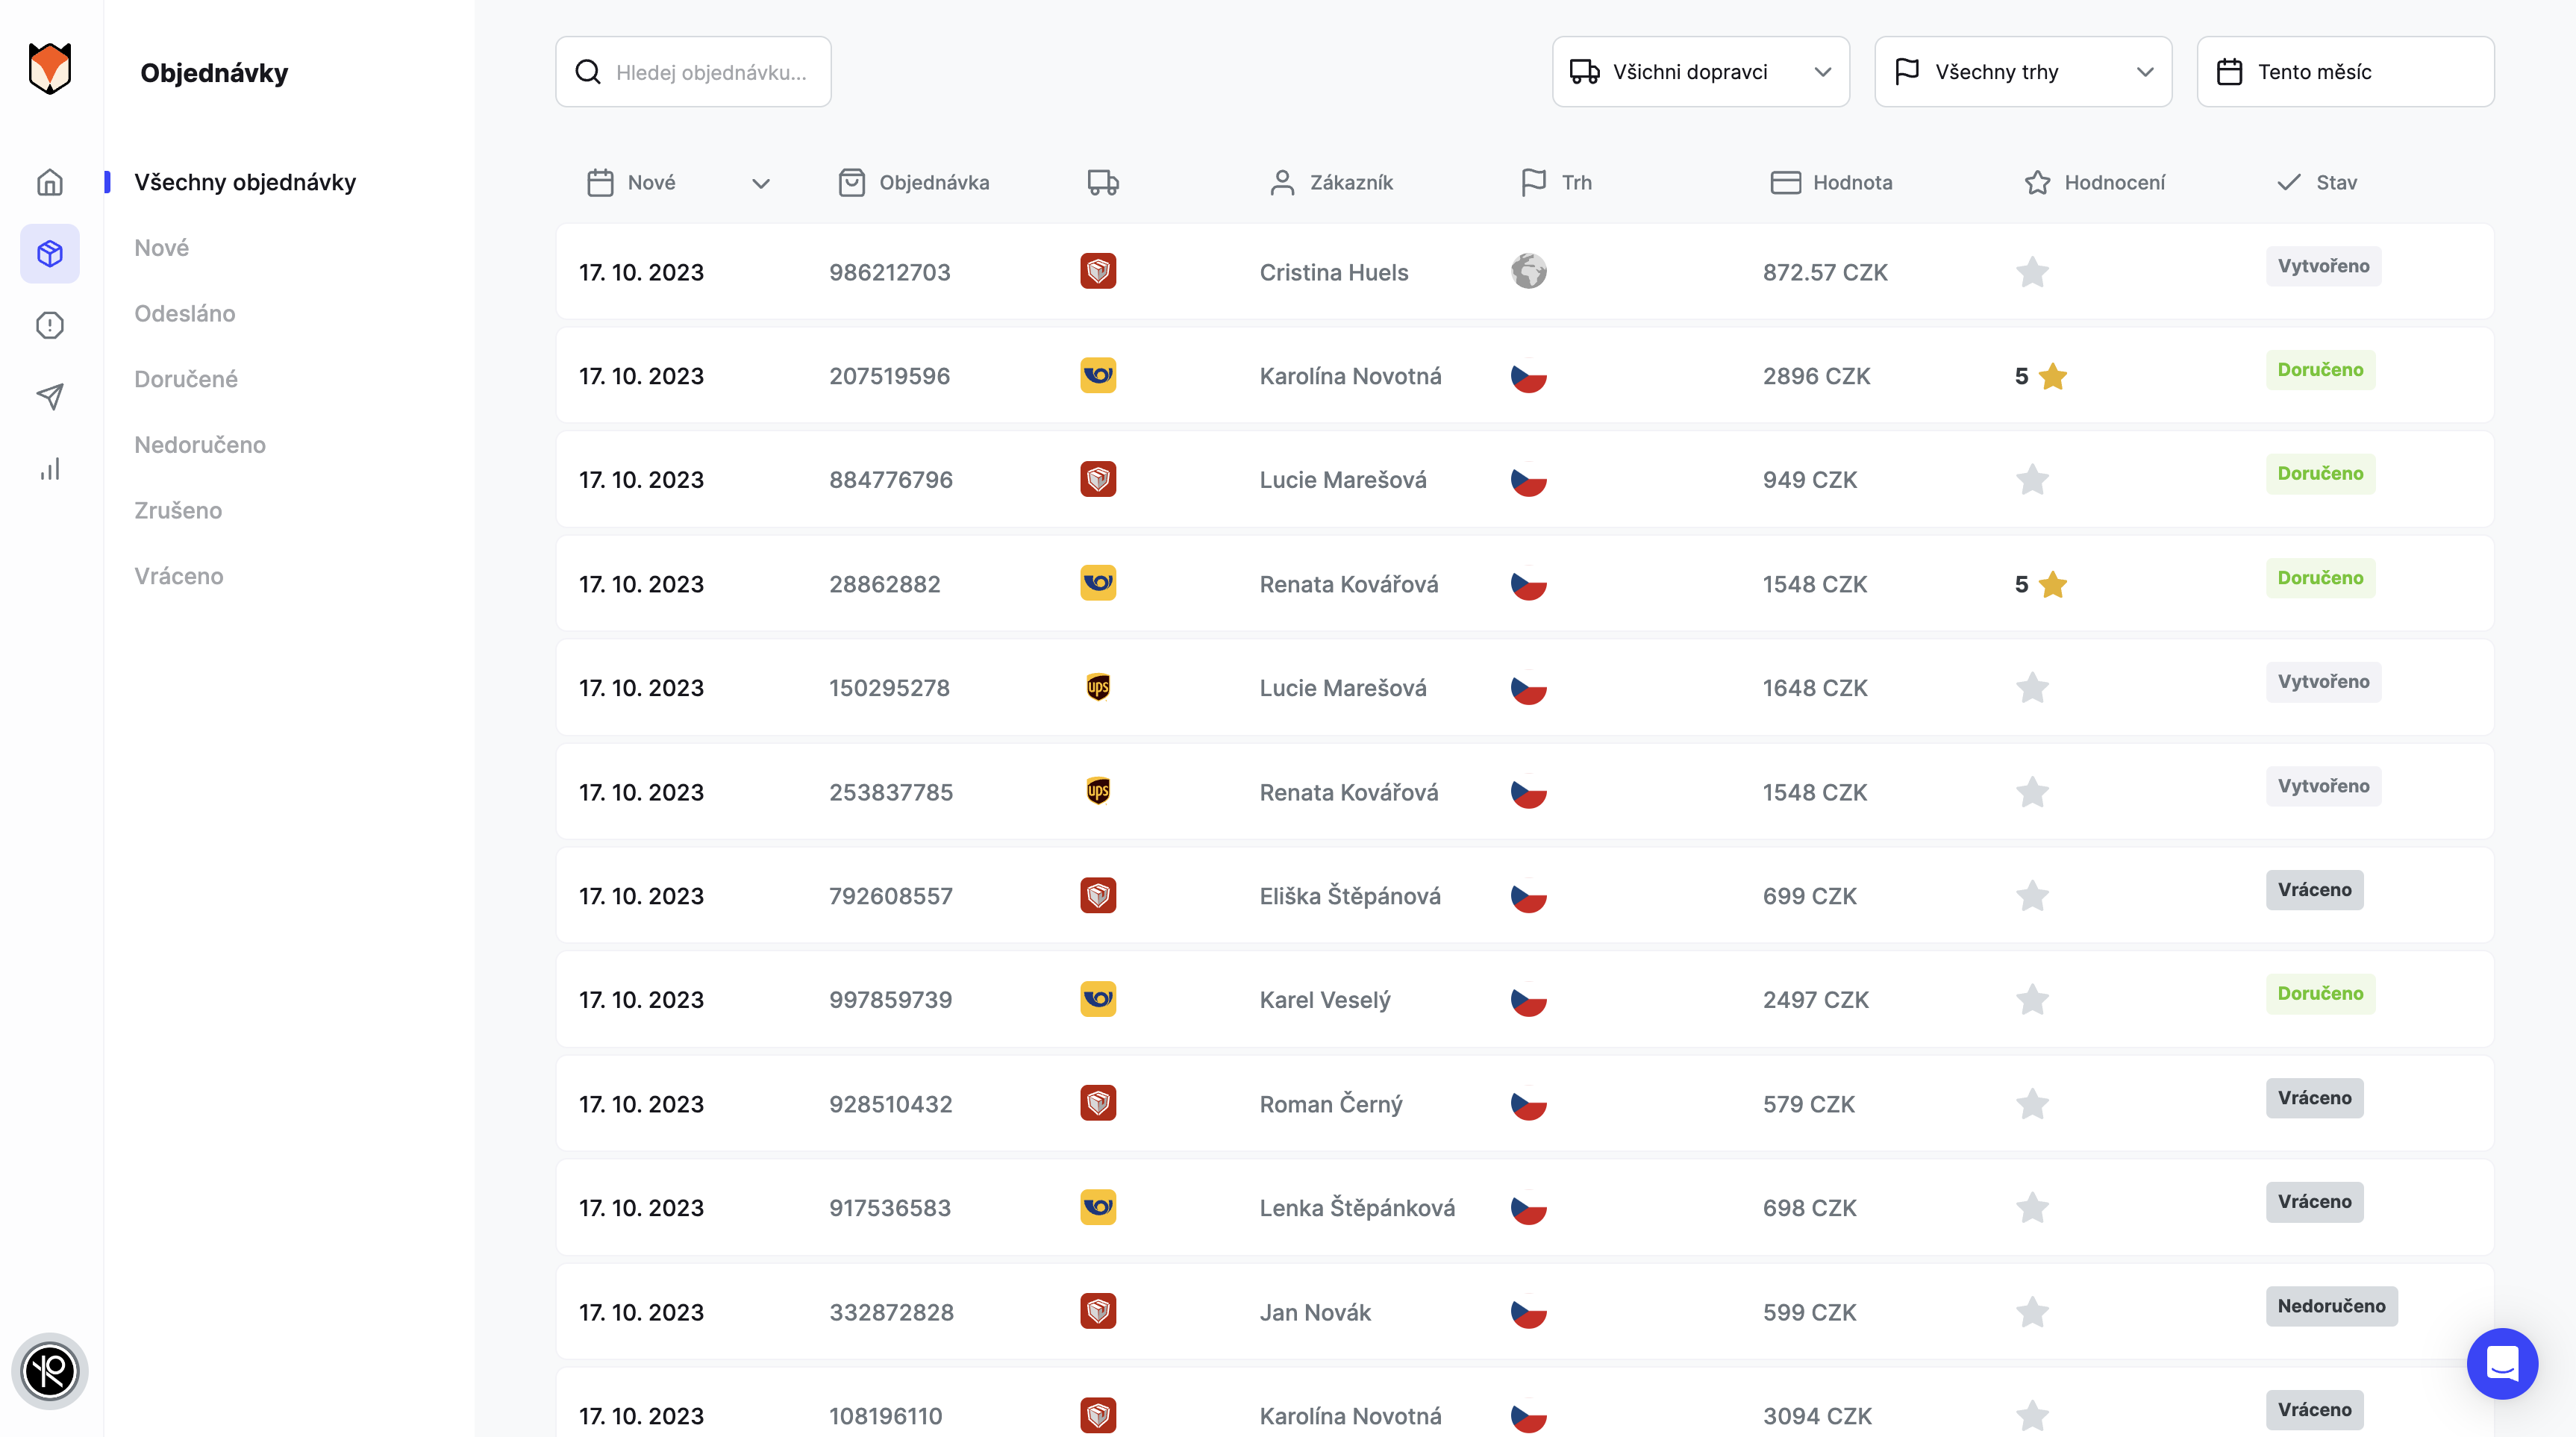The width and height of the screenshot is (2576, 1437).
Task: Open the Tento měsíc date filter
Action: (2345, 72)
